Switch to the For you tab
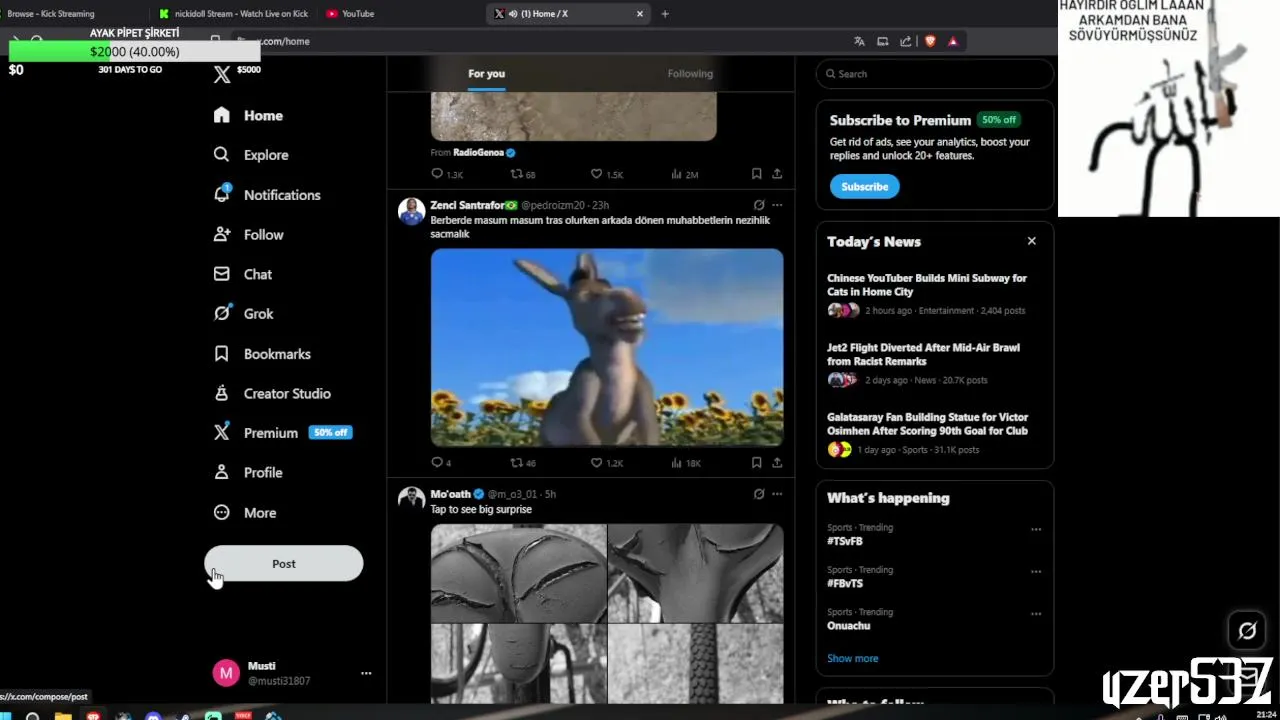This screenshot has width=1280, height=720. (x=486, y=74)
